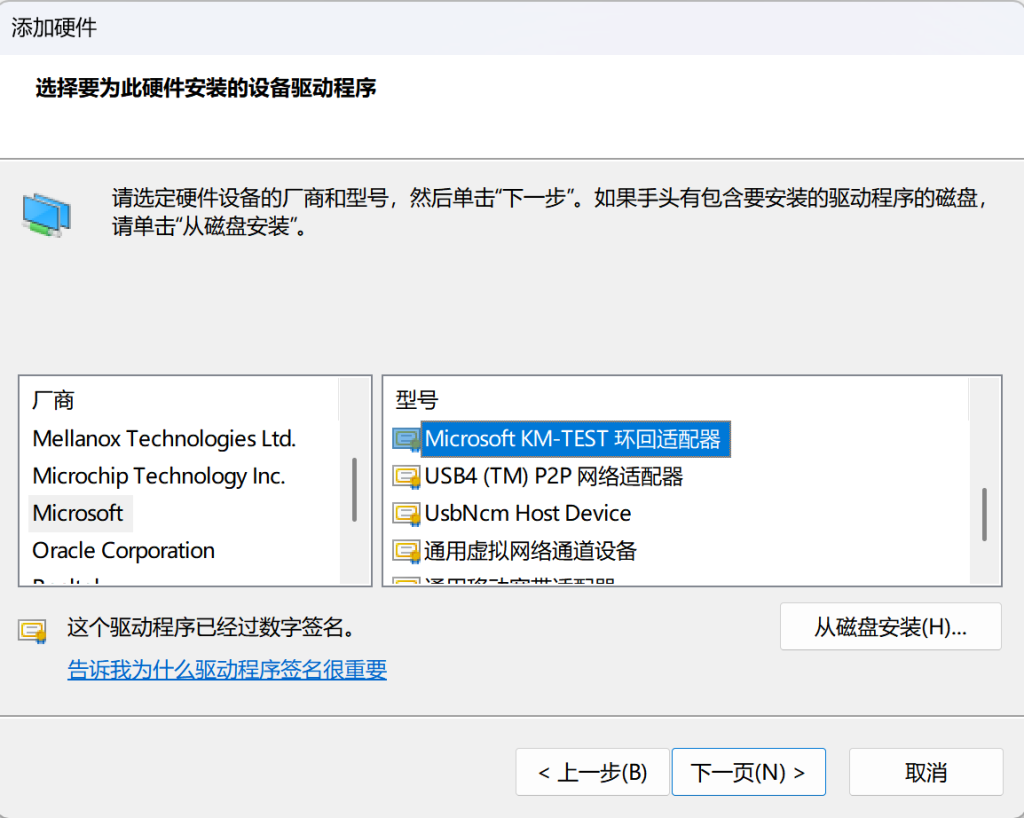Click the digital signature certificate icon
Image resolution: width=1024 pixels, height=818 pixels.
pyautogui.click(x=33, y=630)
